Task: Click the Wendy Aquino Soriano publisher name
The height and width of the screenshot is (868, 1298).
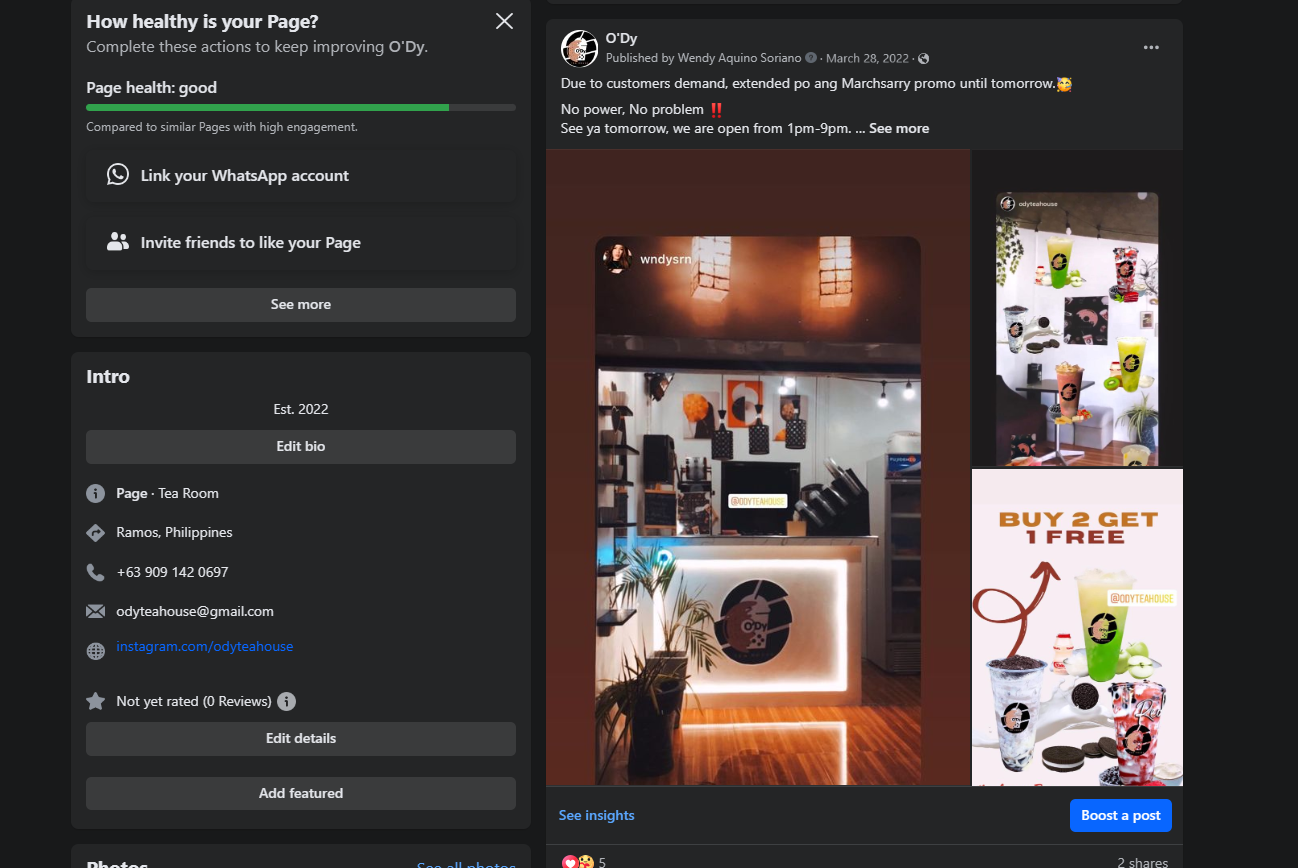Action: [739, 58]
